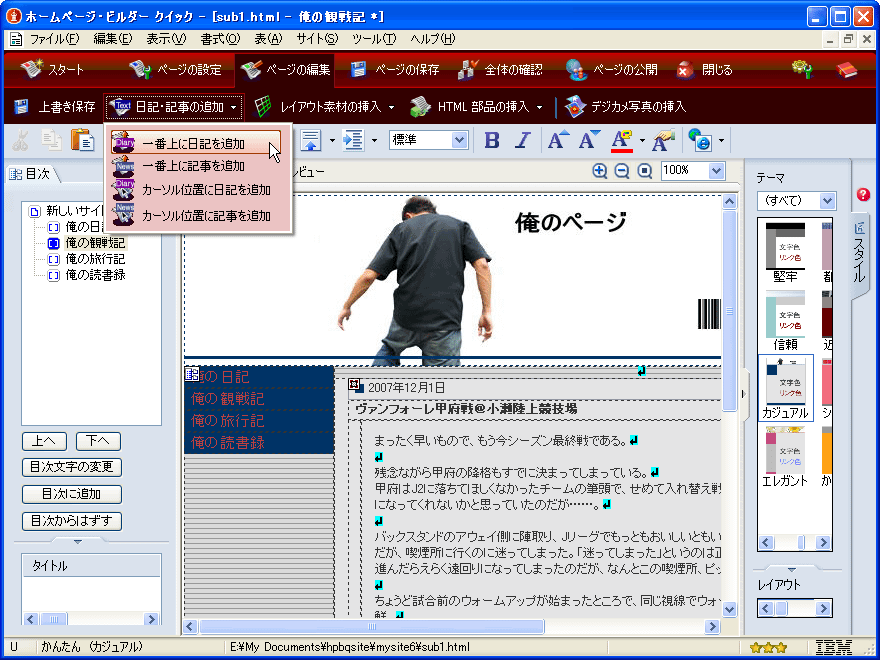Select 一番上に日記を追加 menu entry
Viewport: 880px width, 660px height.
(196, 143)
